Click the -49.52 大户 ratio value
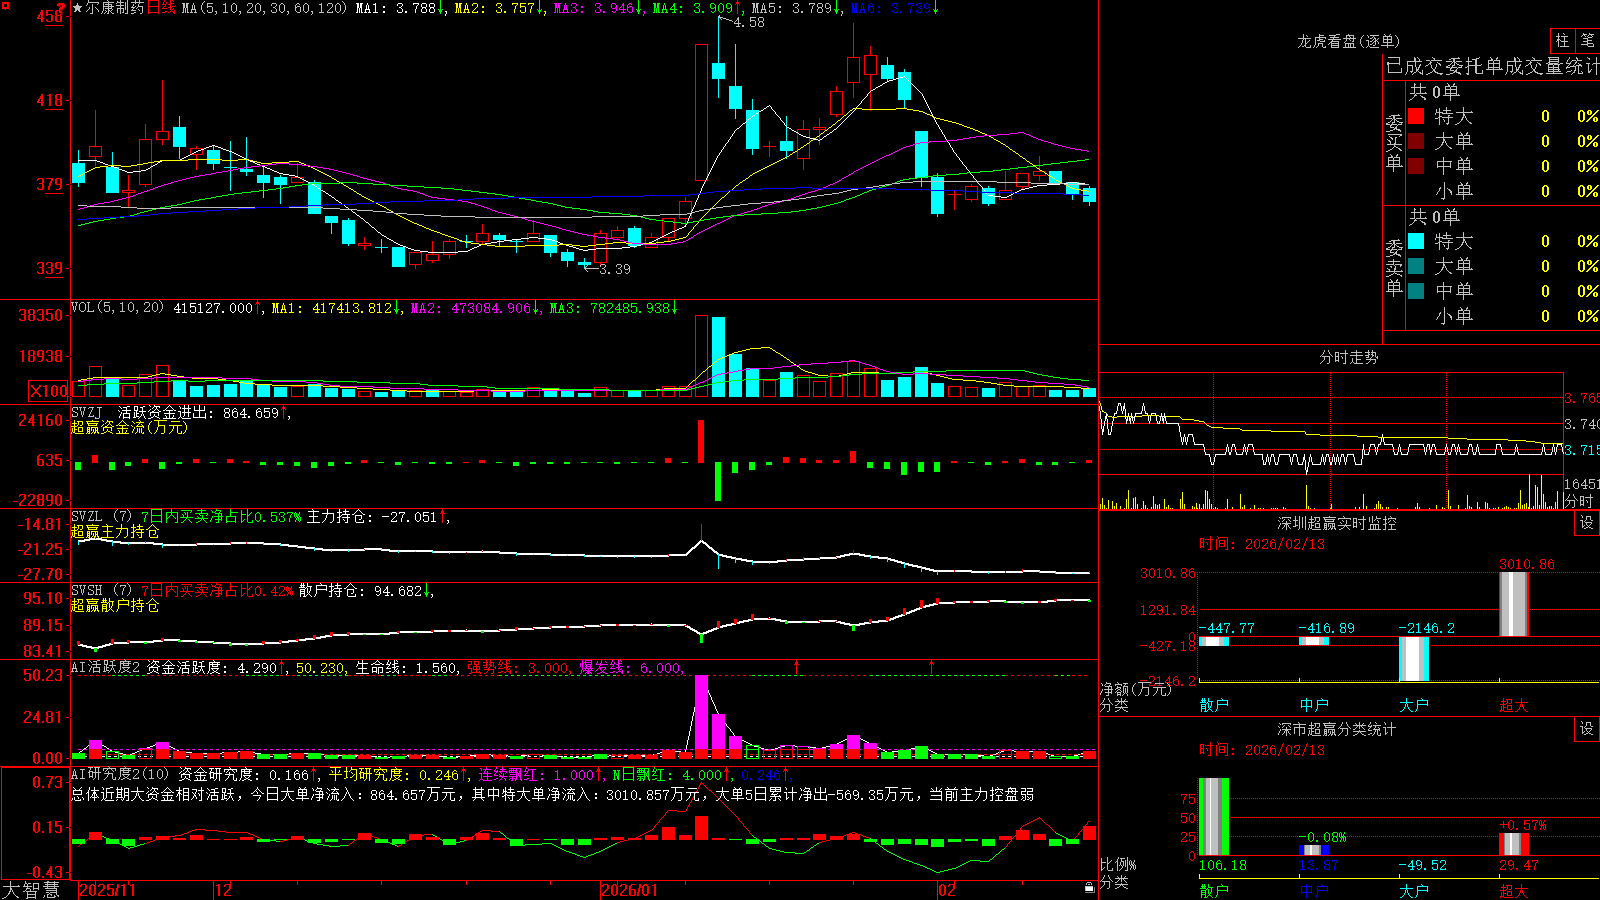Screen dimensions: 1600x900 [1422, 865]
